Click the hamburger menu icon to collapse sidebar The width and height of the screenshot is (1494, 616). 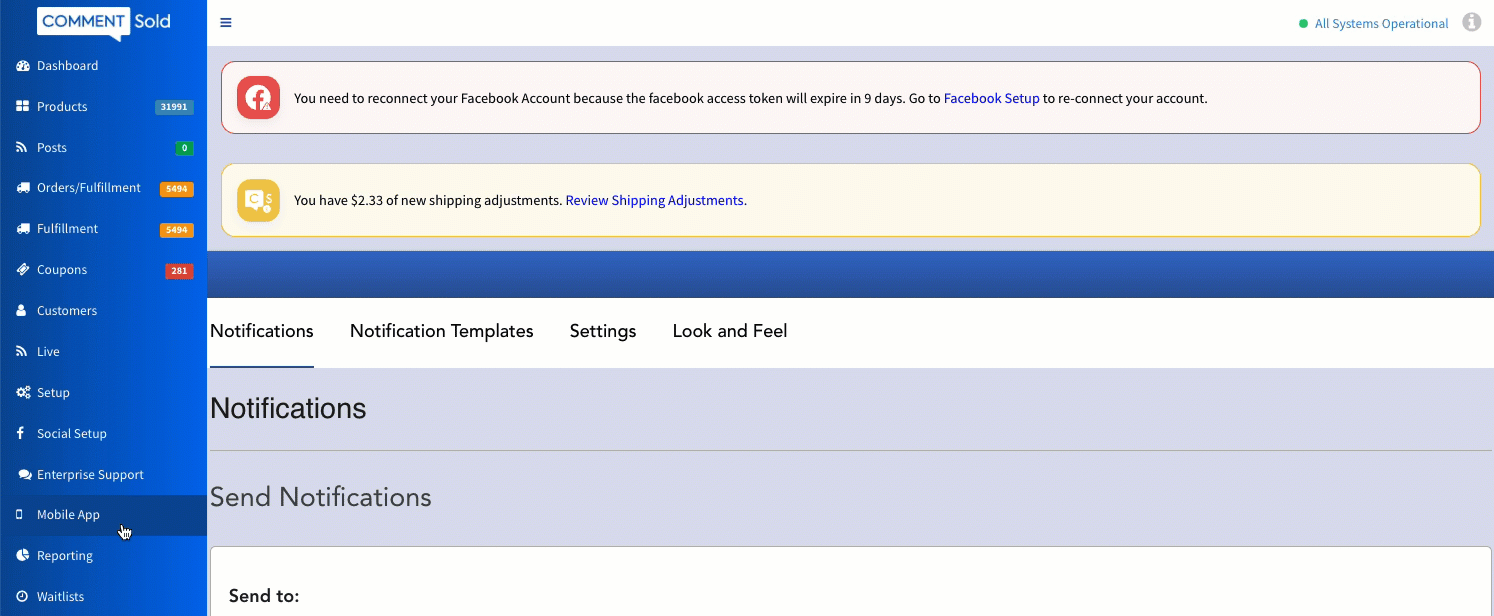[226, 23]
